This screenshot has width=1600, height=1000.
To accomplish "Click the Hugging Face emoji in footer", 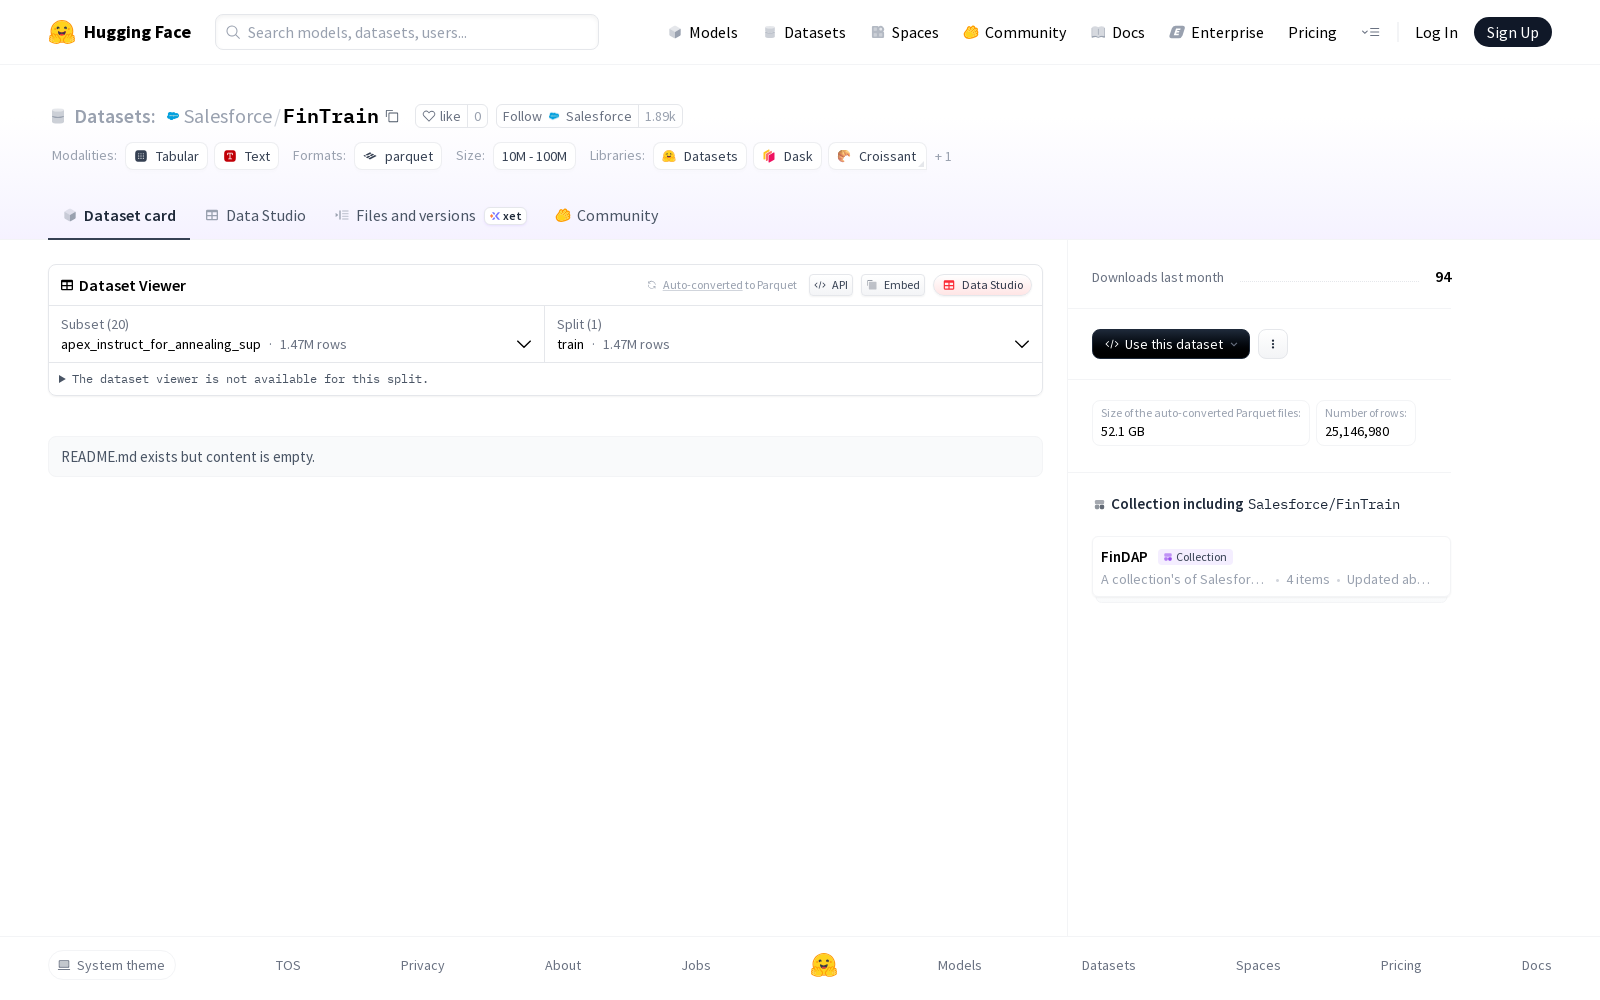I will tap(824, 965).
